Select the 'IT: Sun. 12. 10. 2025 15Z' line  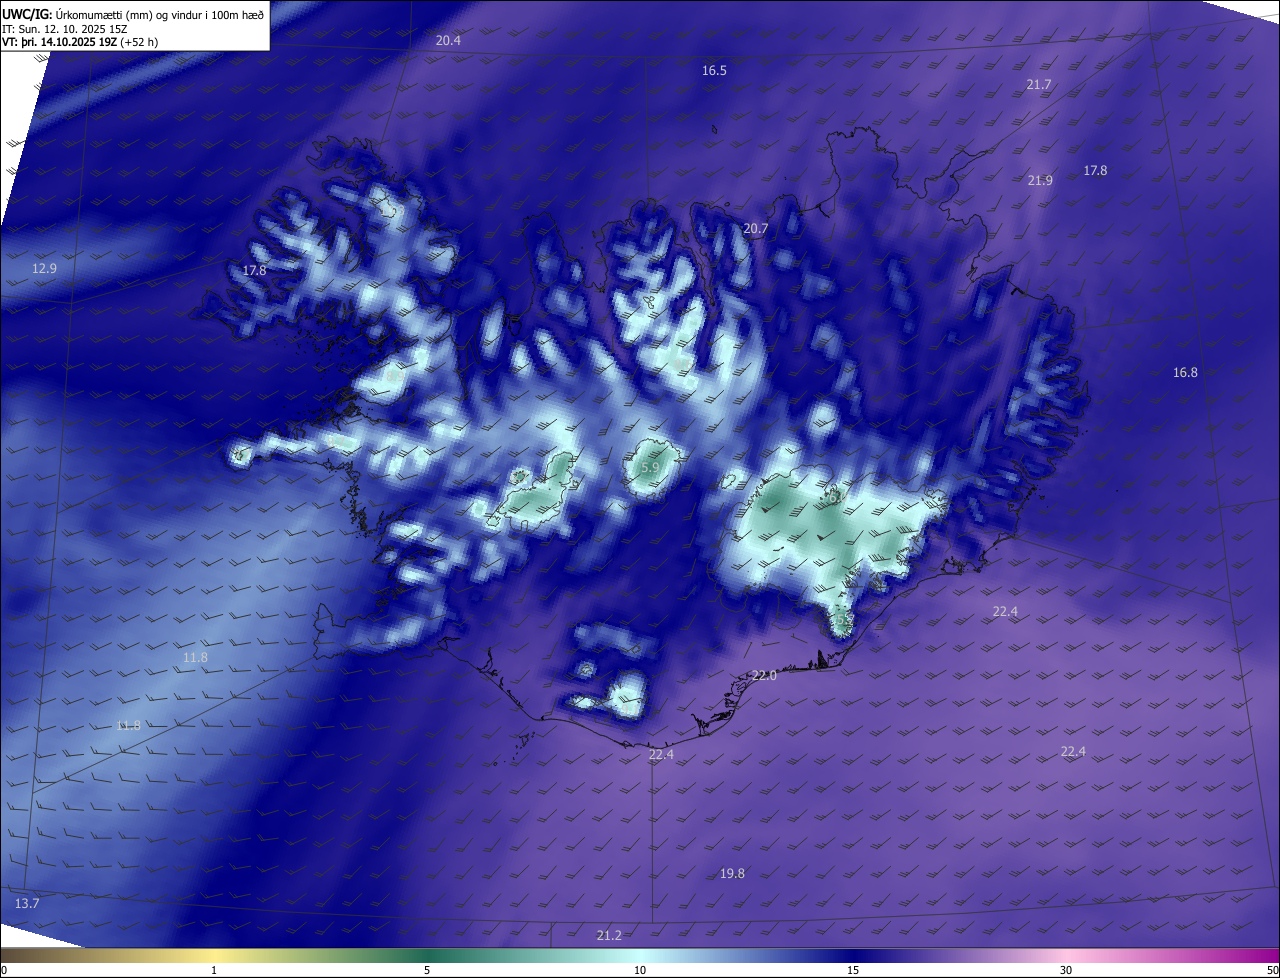(64, 28)
